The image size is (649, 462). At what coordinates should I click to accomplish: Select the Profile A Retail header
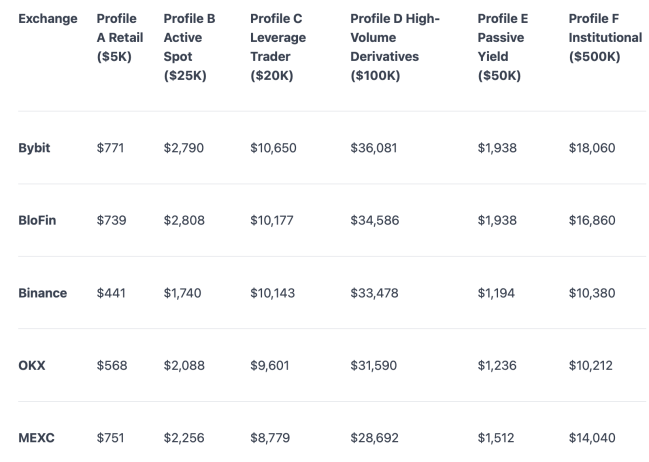[120, 37]
